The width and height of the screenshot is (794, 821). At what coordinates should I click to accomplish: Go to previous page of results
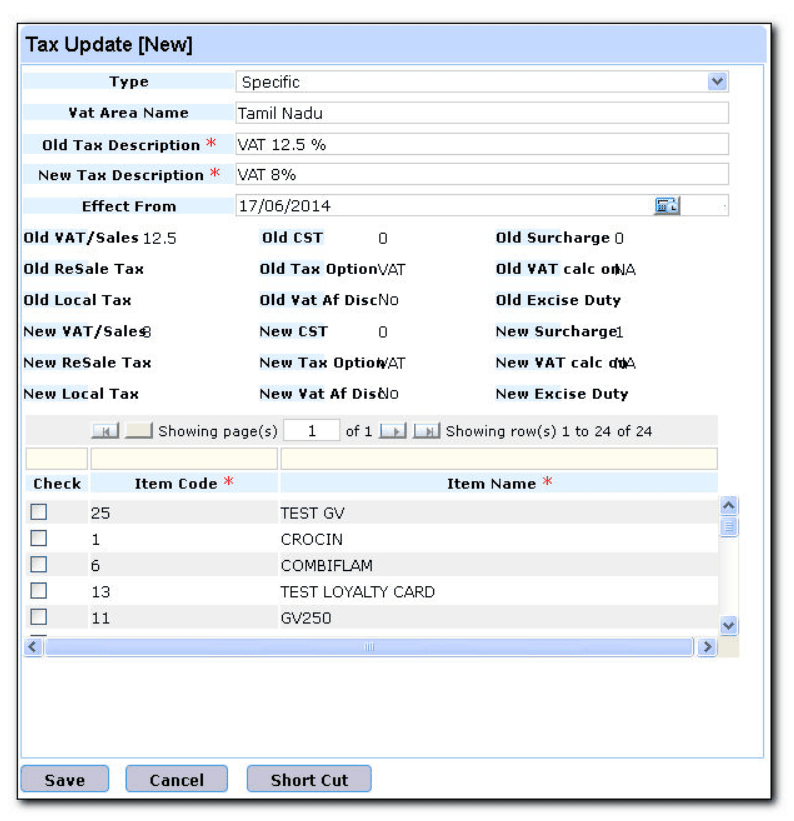(x=139, y=431)
